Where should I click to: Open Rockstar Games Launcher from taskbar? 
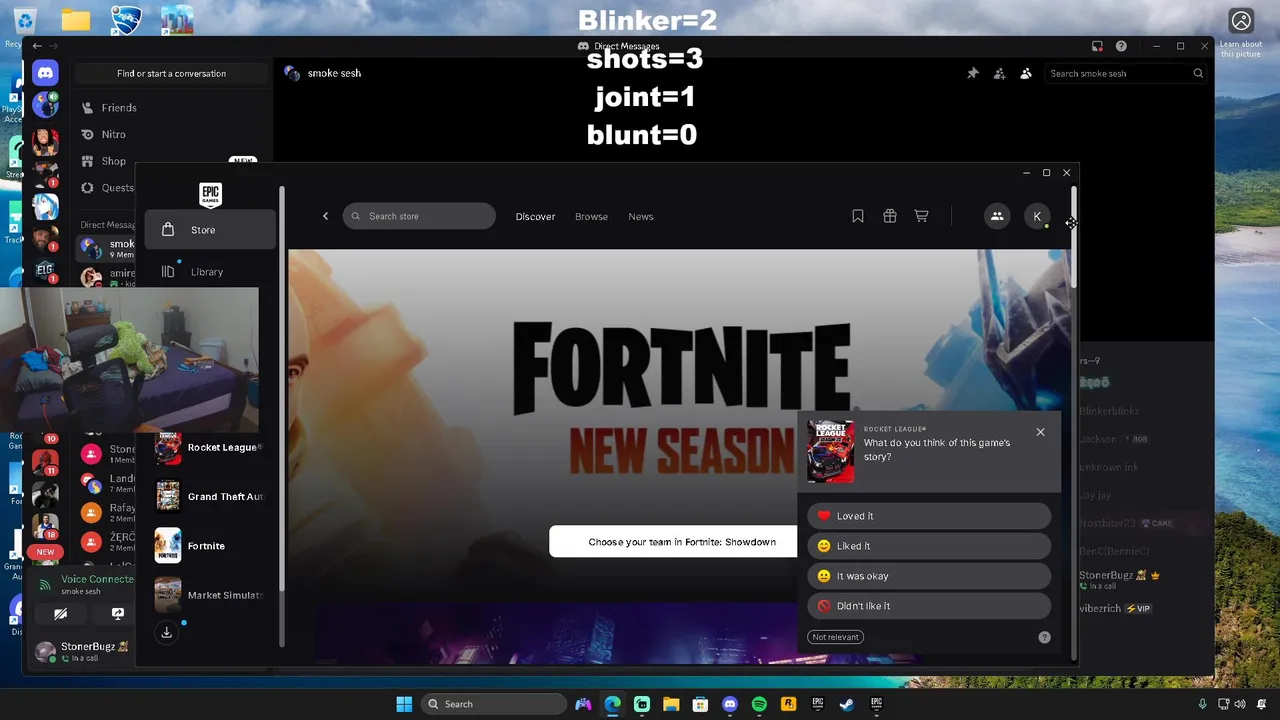[x=788, y=704]
